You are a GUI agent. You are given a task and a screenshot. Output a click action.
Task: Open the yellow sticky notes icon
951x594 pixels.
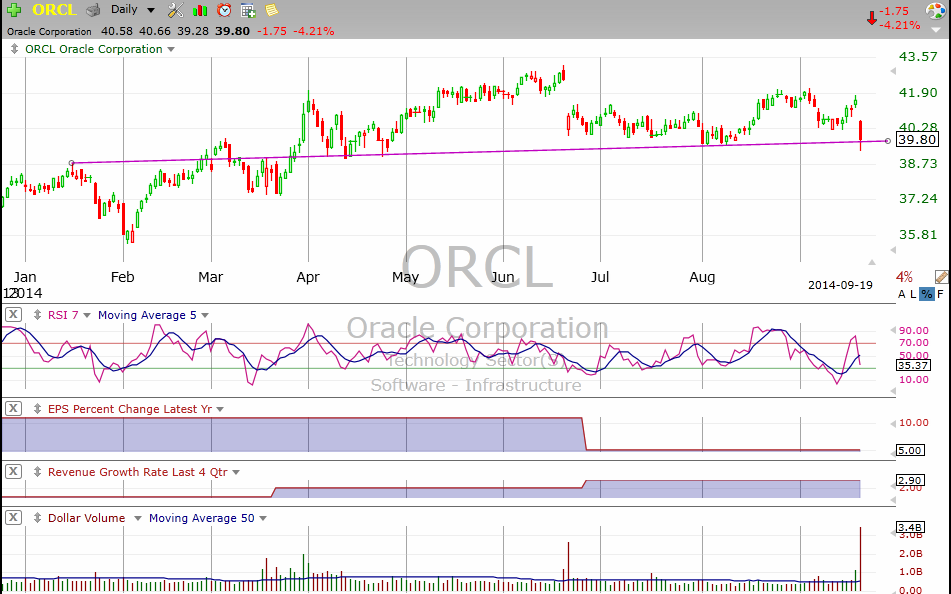point(271,10)
